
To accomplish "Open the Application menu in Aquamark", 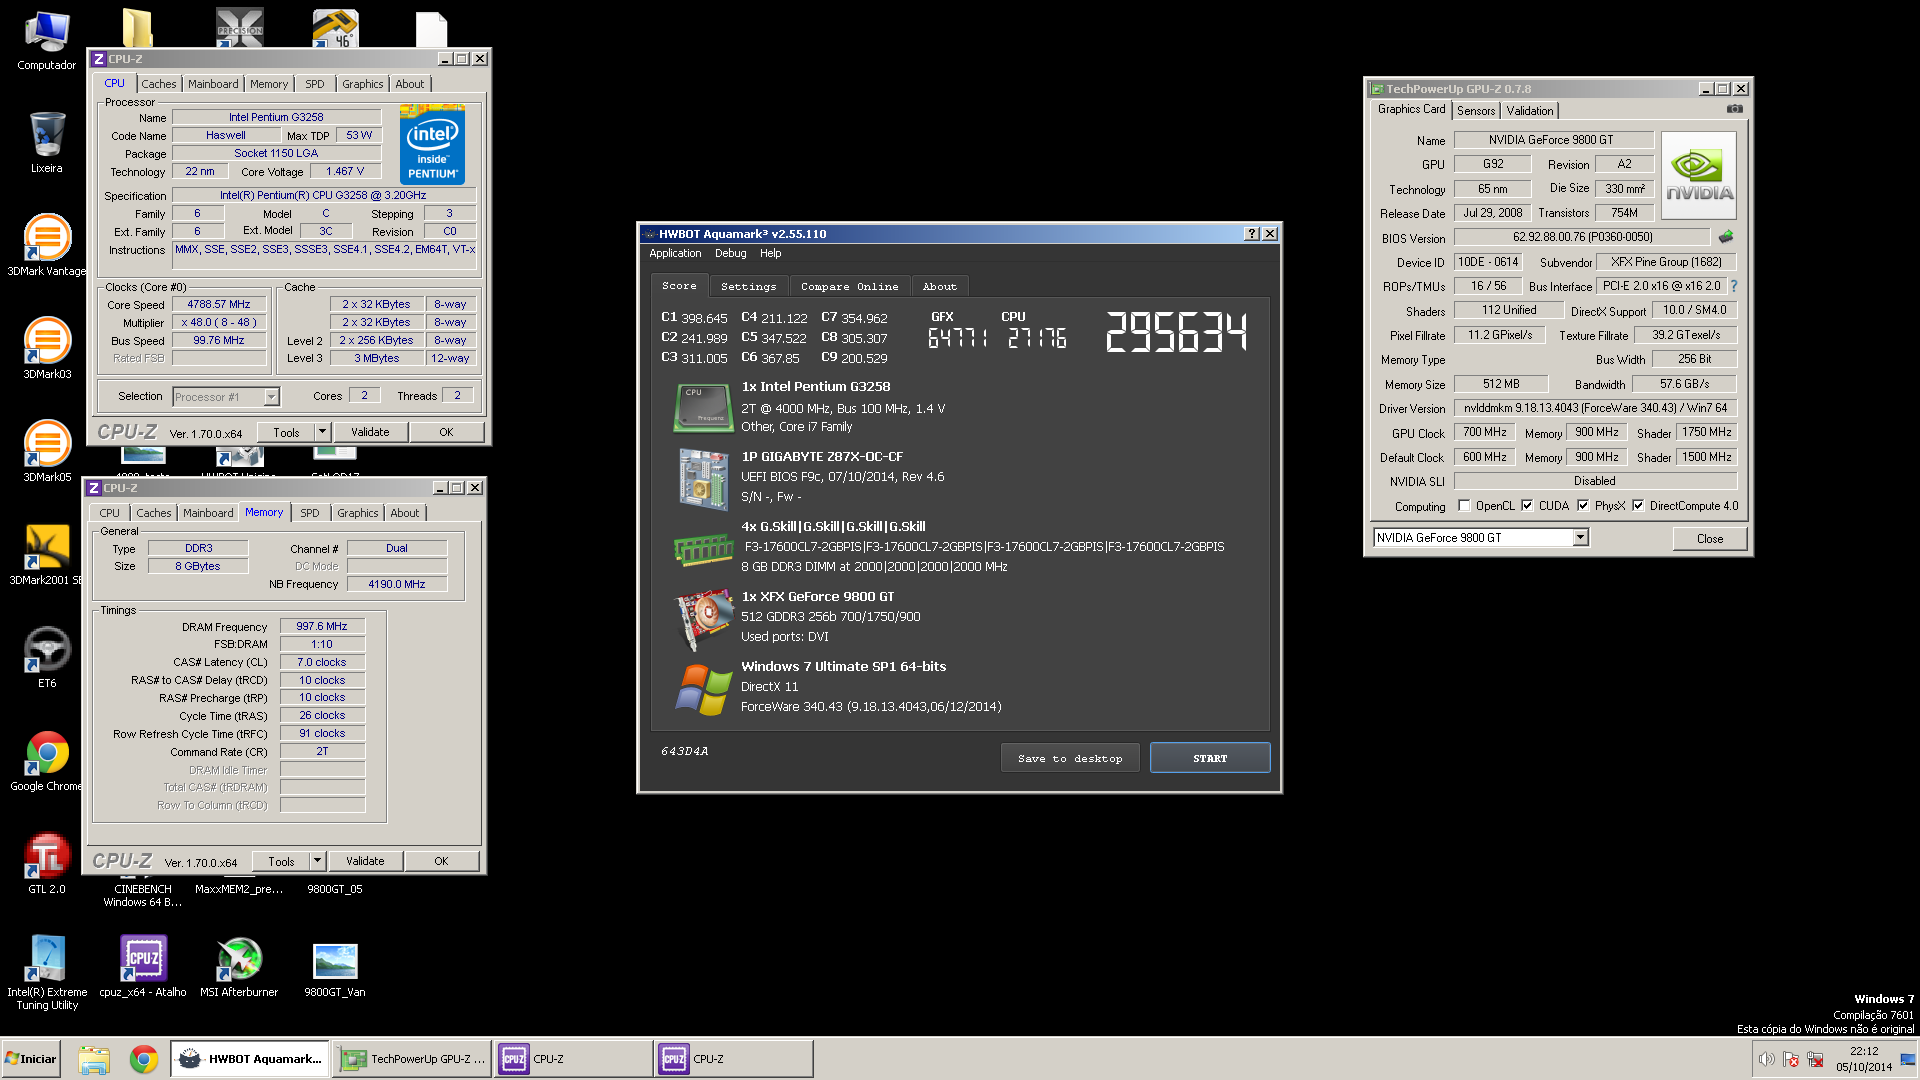I will point(675,253).
